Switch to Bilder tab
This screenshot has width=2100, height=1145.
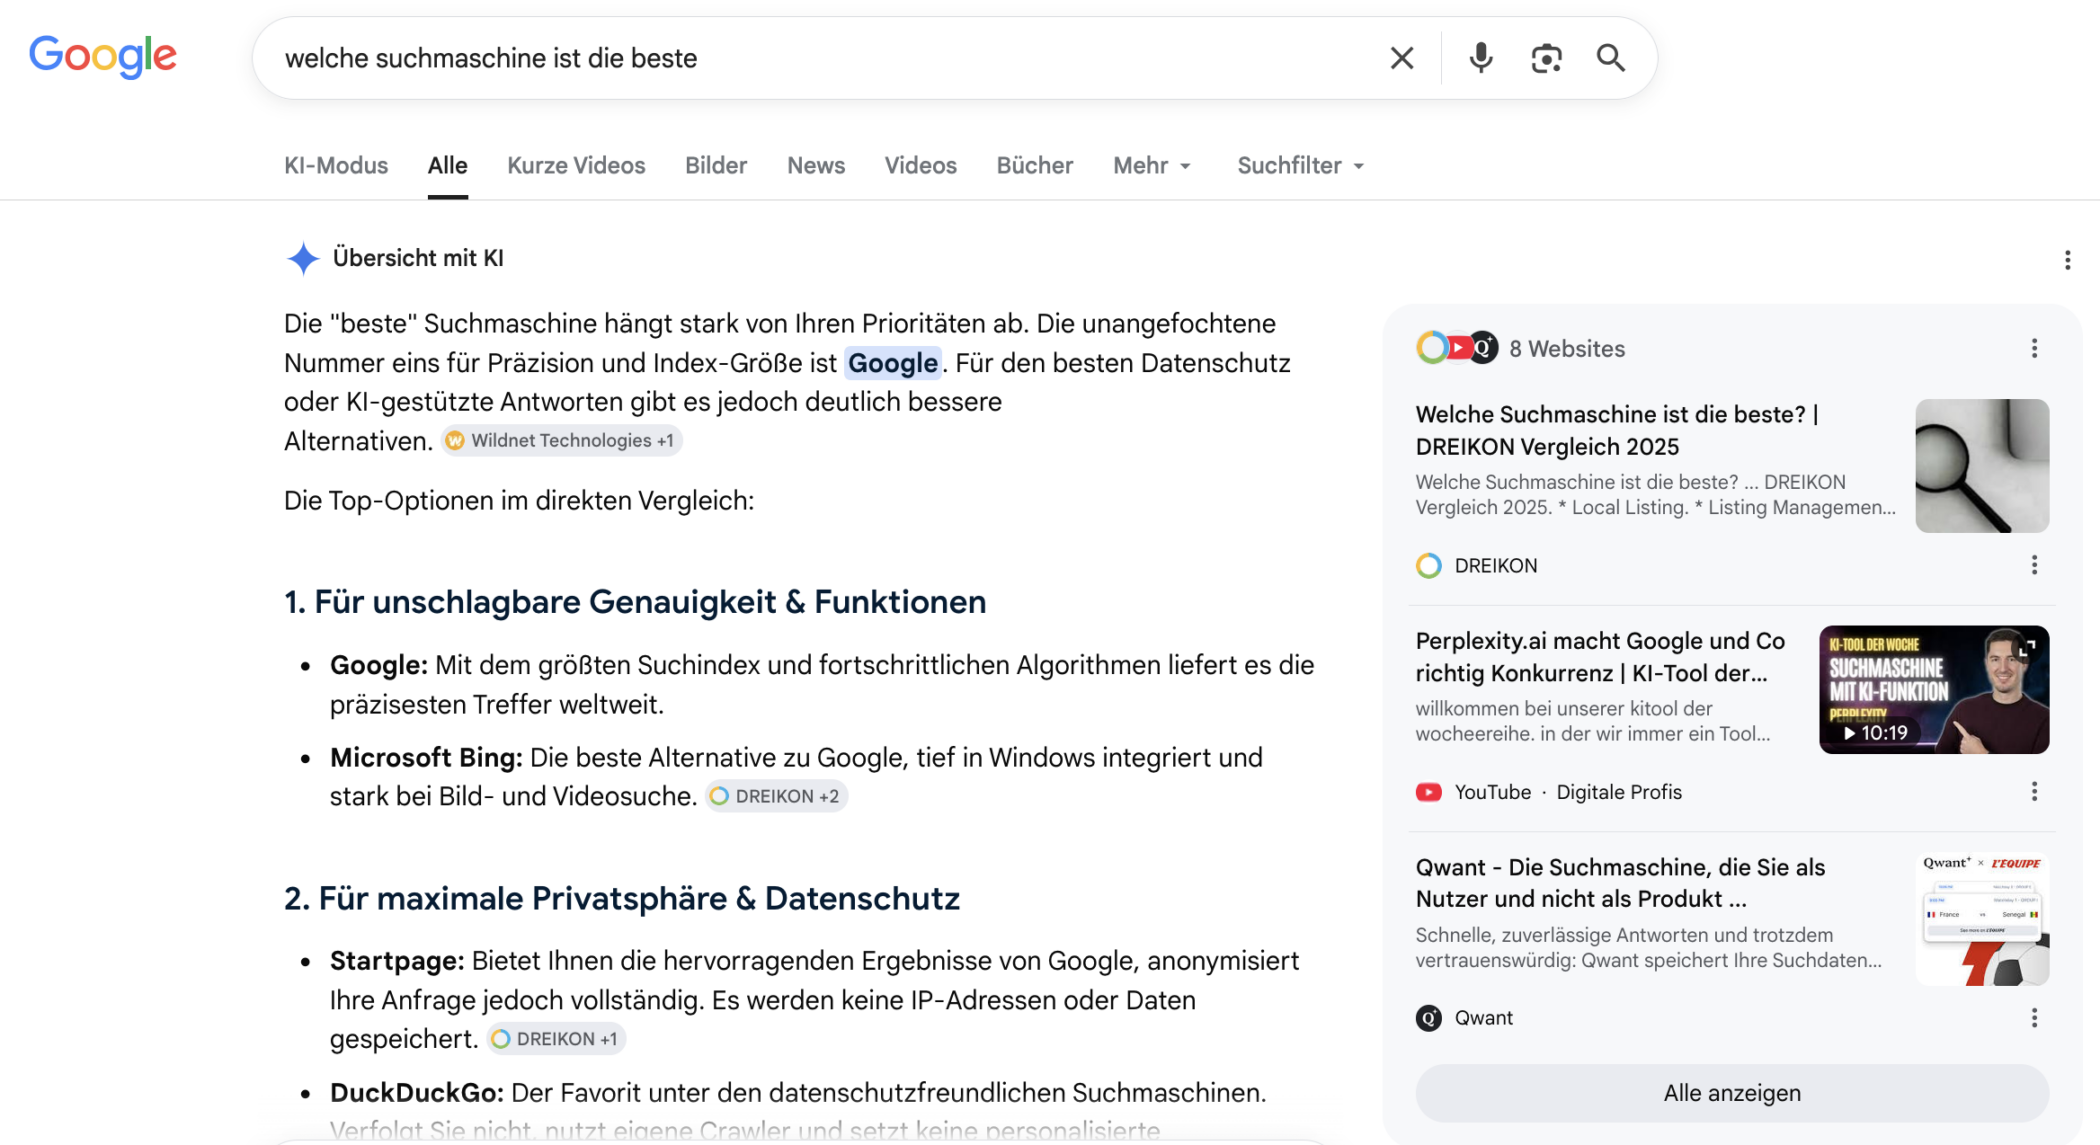tap(716, 165)
